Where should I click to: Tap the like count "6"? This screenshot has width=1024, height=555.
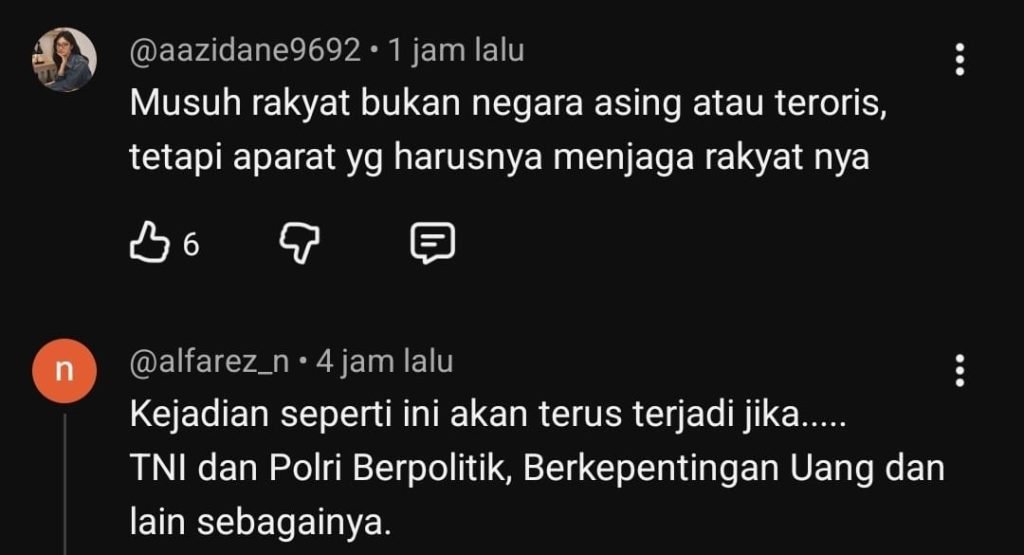point(191,244)
